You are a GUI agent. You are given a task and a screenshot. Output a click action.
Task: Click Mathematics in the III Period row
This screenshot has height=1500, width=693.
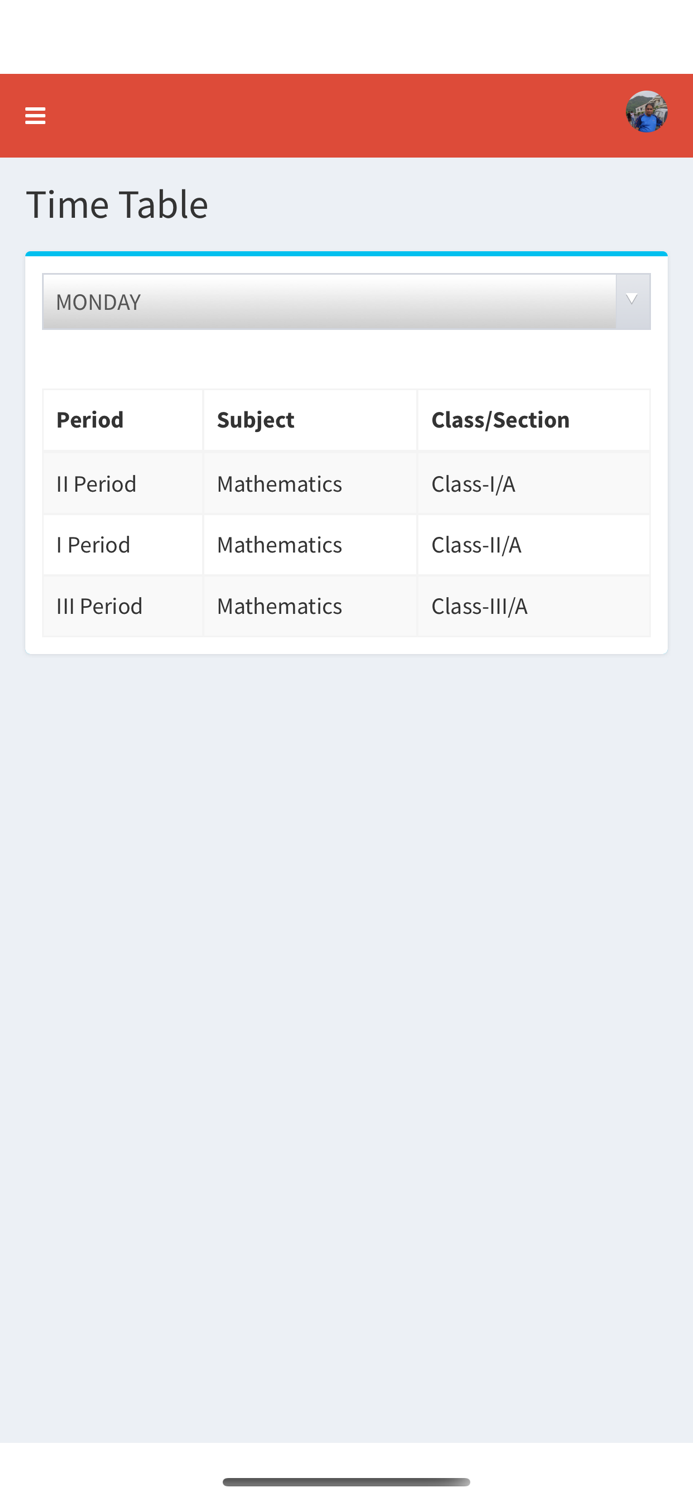[279, 606]
